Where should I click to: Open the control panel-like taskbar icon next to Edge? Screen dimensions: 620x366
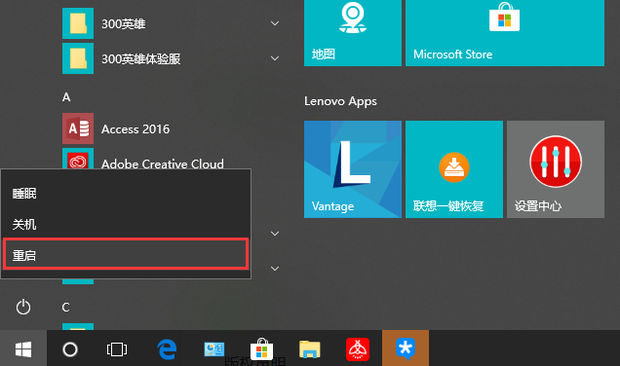pos(214,349)
